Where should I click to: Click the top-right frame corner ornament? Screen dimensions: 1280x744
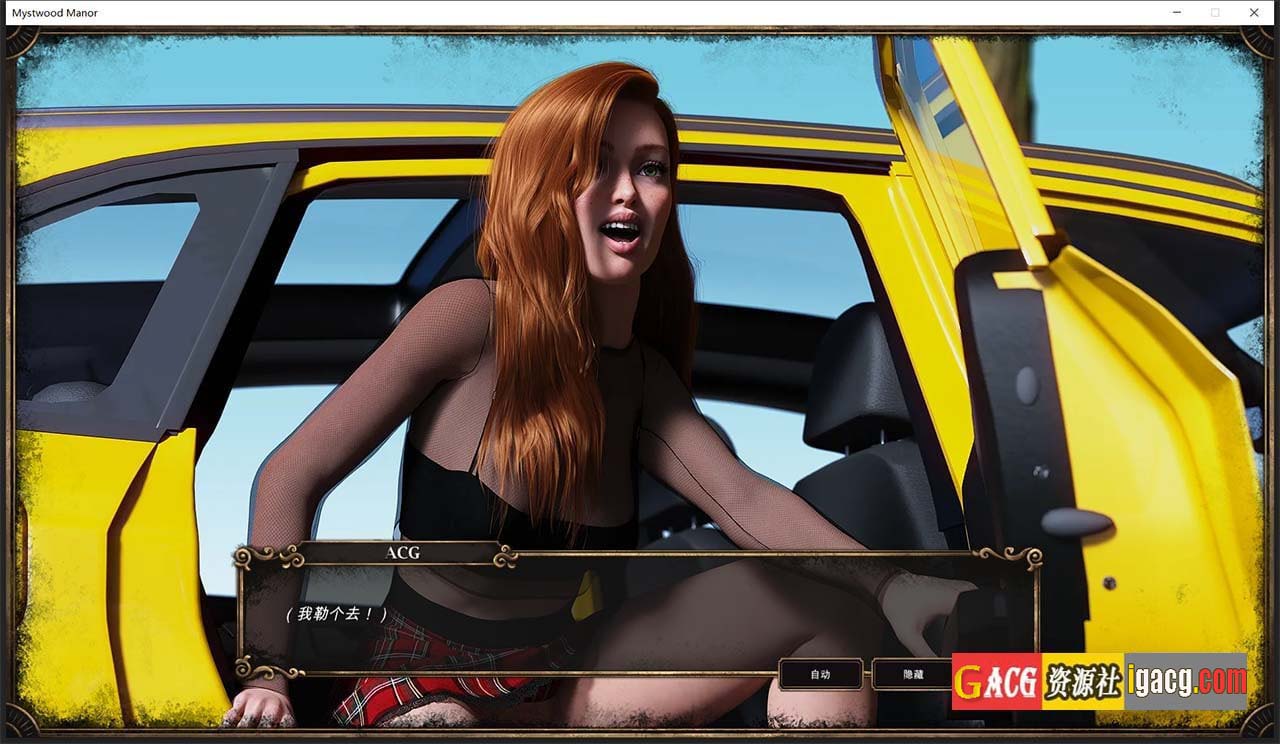click(x=1257, y=41)
